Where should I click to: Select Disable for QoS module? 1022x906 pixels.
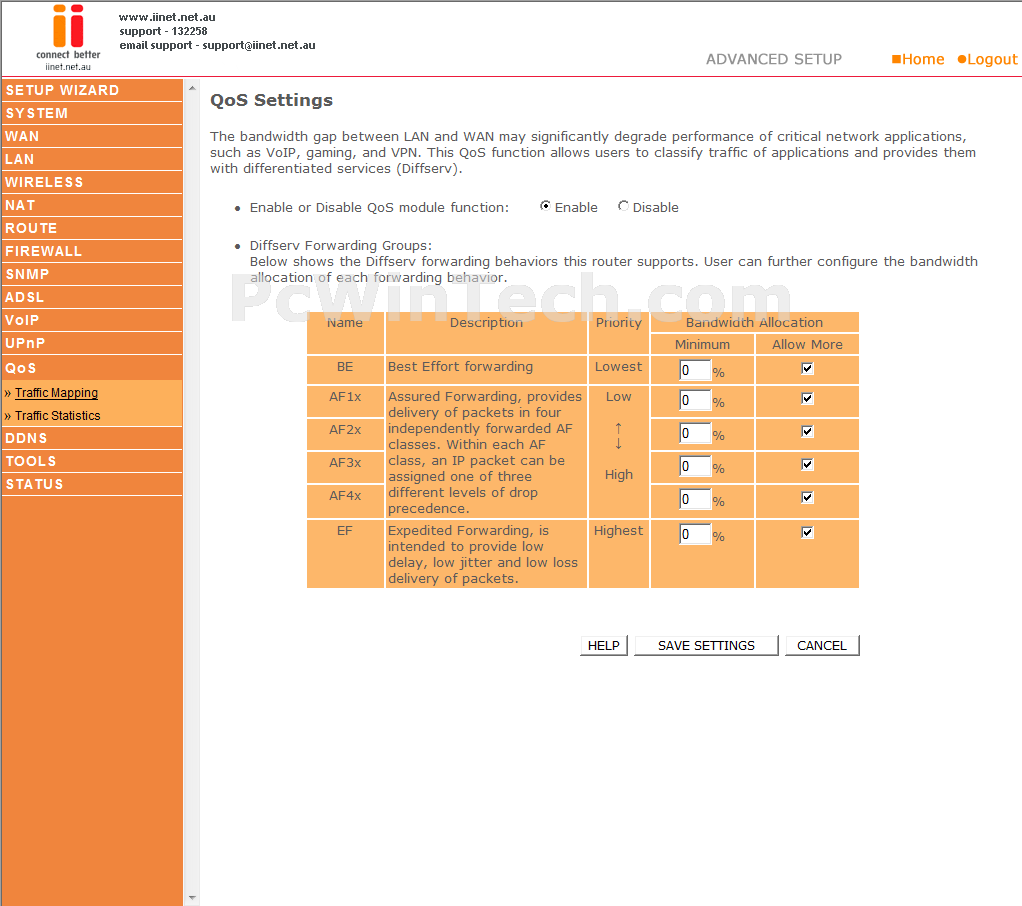(623, 206)
